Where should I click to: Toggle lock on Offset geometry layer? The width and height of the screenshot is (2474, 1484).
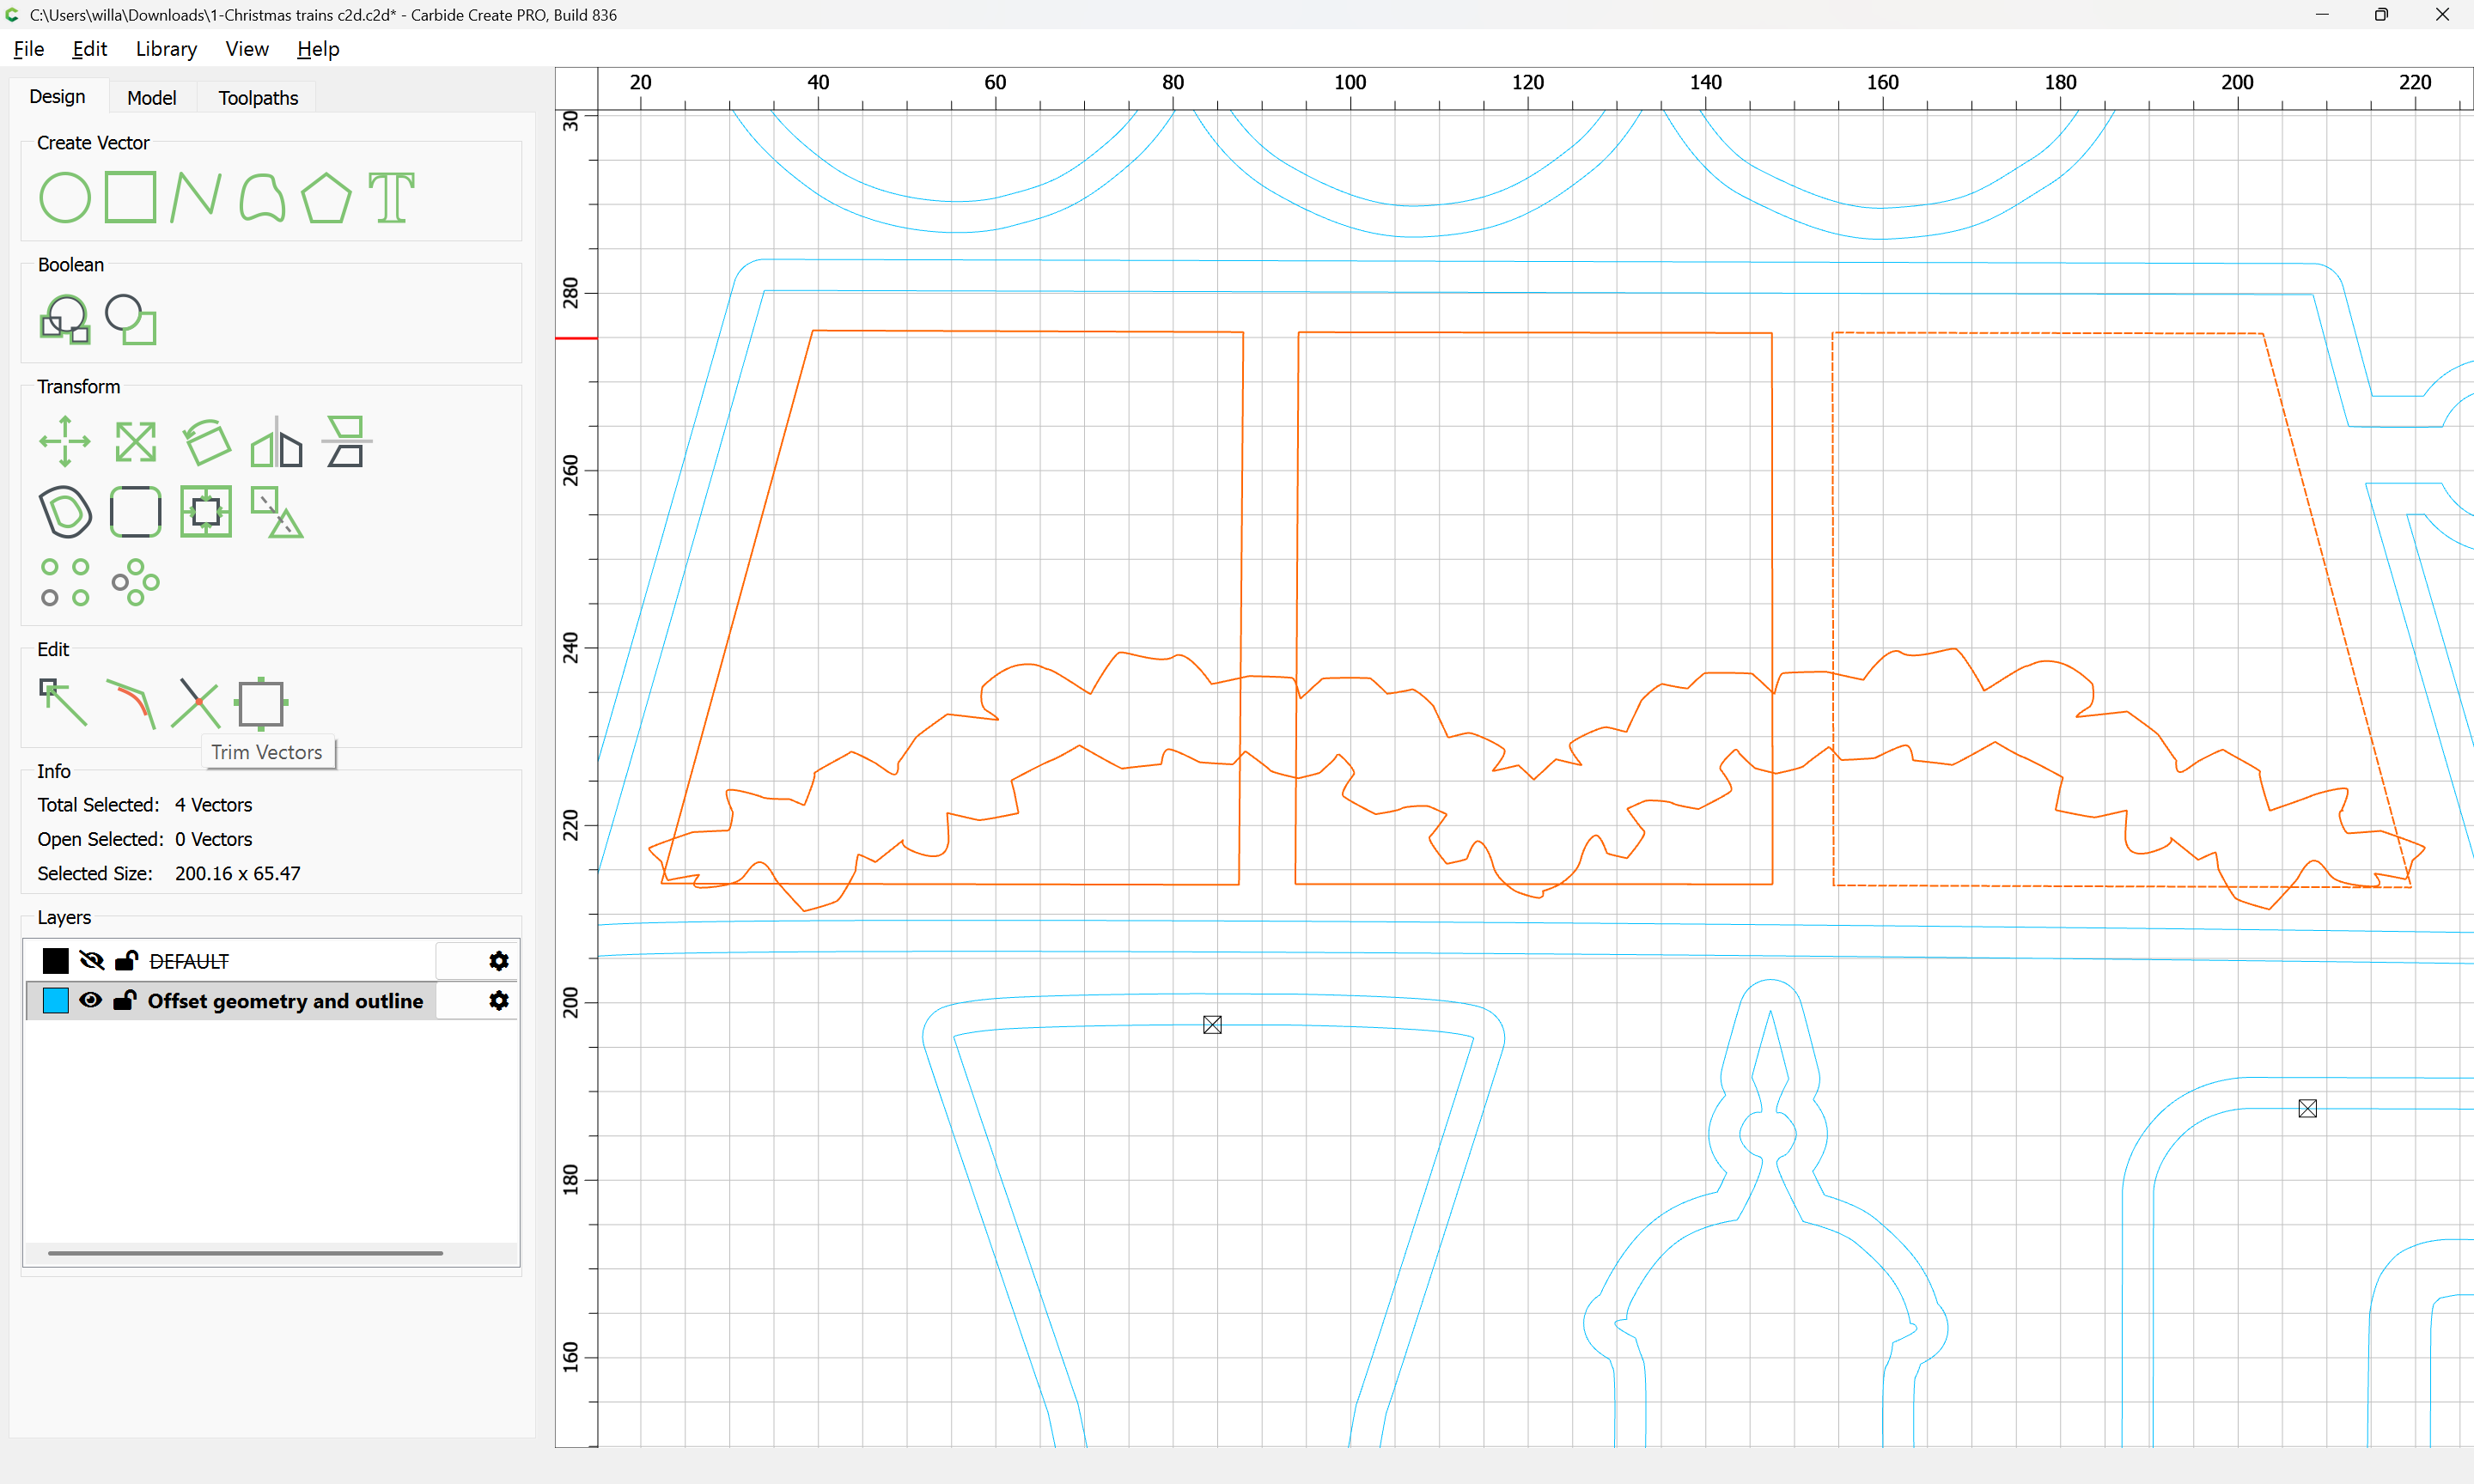point(125,1001)
